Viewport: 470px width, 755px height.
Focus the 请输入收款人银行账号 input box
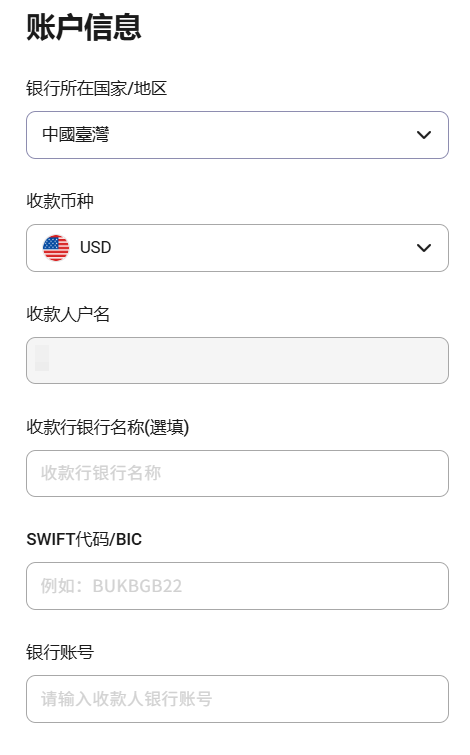click(237, 699)
